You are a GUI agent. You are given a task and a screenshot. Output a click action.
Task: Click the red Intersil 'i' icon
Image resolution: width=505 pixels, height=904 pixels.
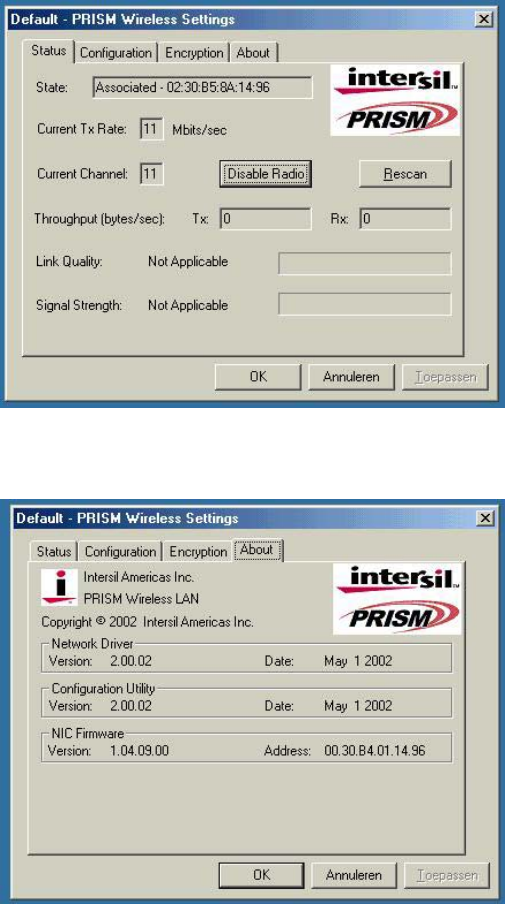coord(59,586)
